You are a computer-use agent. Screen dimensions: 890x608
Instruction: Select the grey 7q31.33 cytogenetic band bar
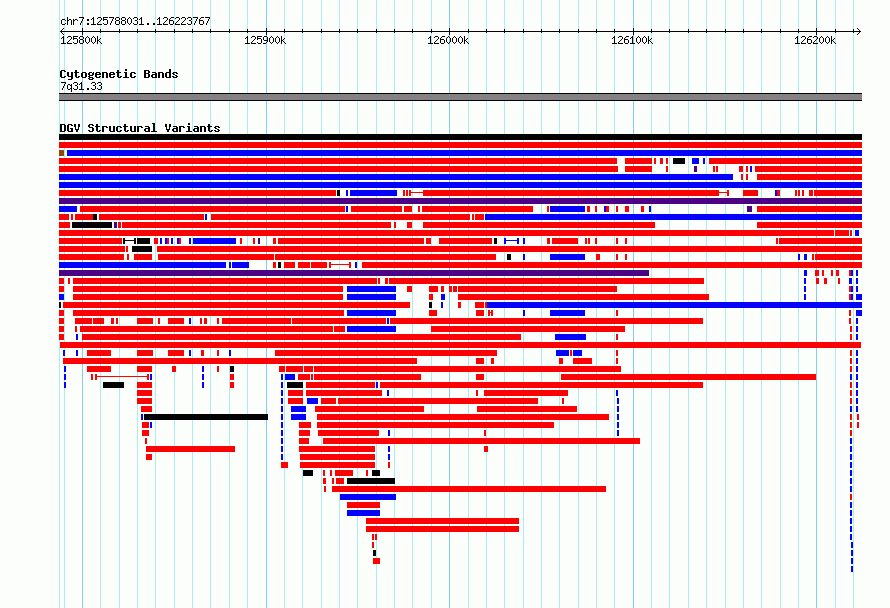[460, 97]
